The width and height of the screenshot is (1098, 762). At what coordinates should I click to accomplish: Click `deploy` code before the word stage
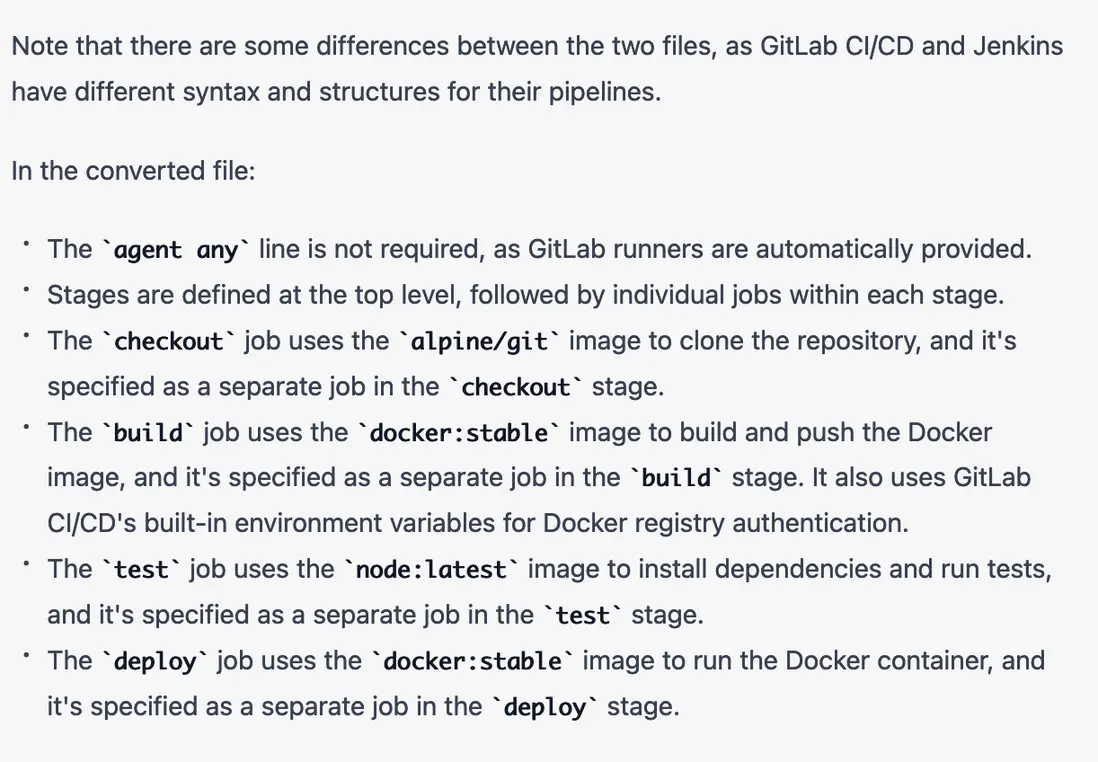click(x=545, y=707)
